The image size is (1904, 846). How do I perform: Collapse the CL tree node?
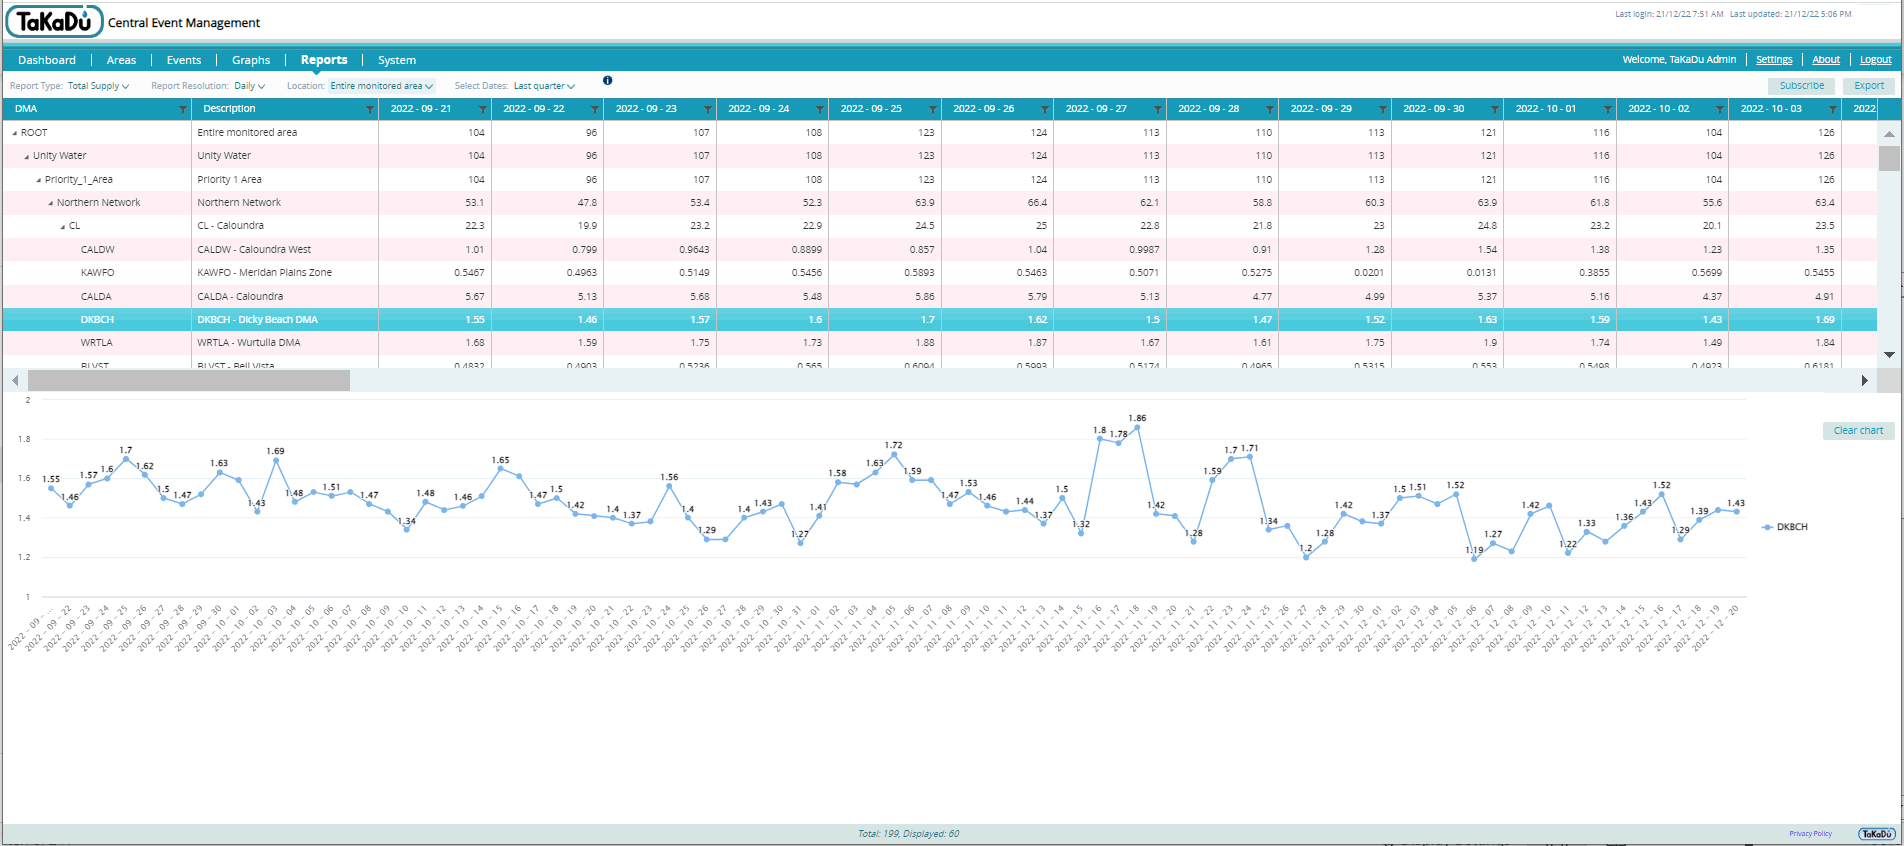point(62,227)
